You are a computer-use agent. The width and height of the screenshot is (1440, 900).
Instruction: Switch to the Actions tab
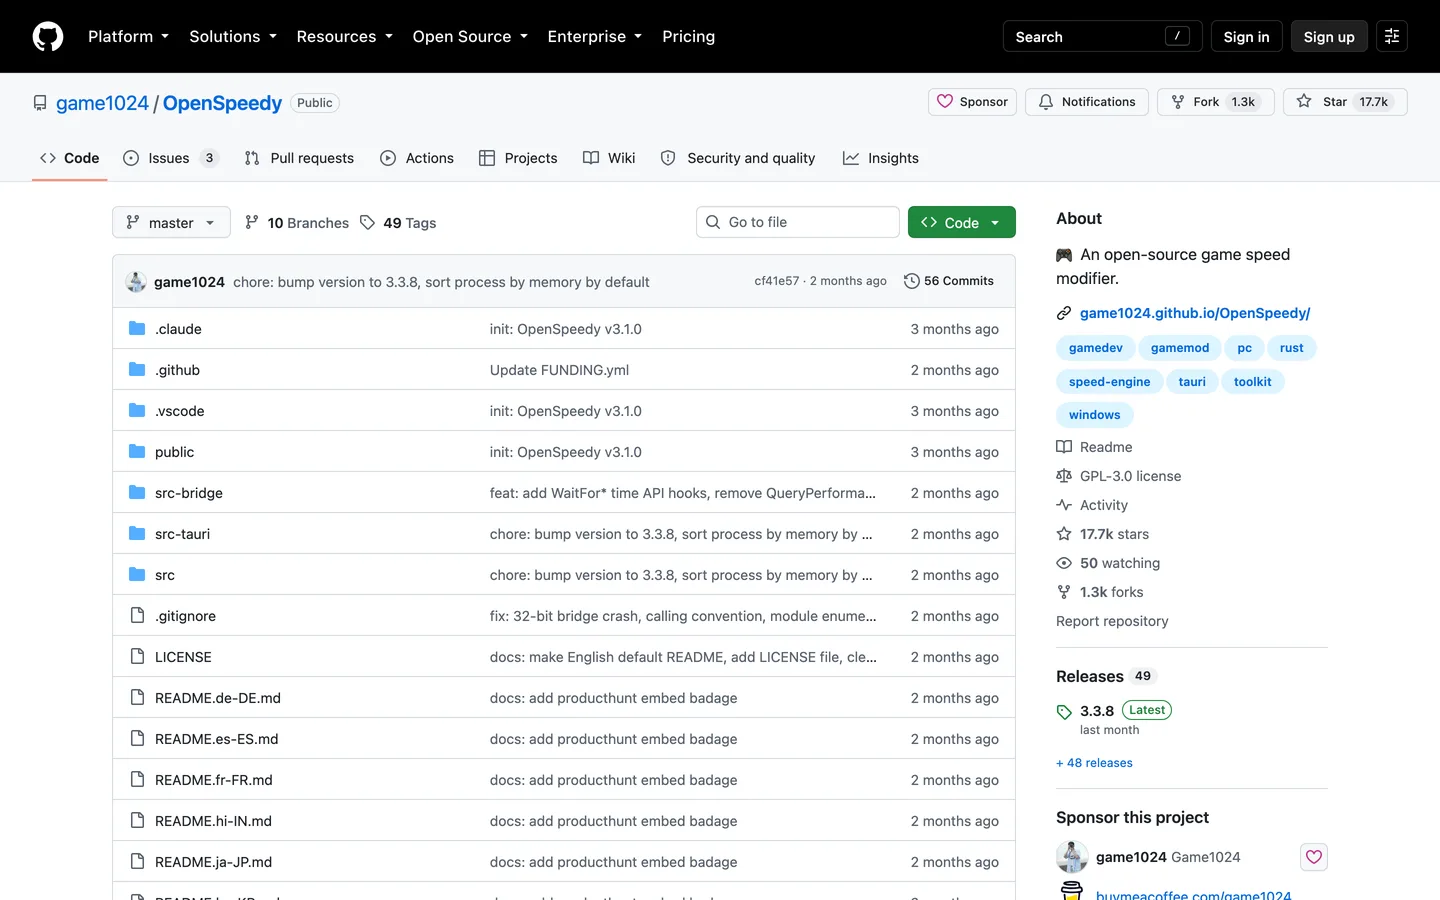[417, 158]
